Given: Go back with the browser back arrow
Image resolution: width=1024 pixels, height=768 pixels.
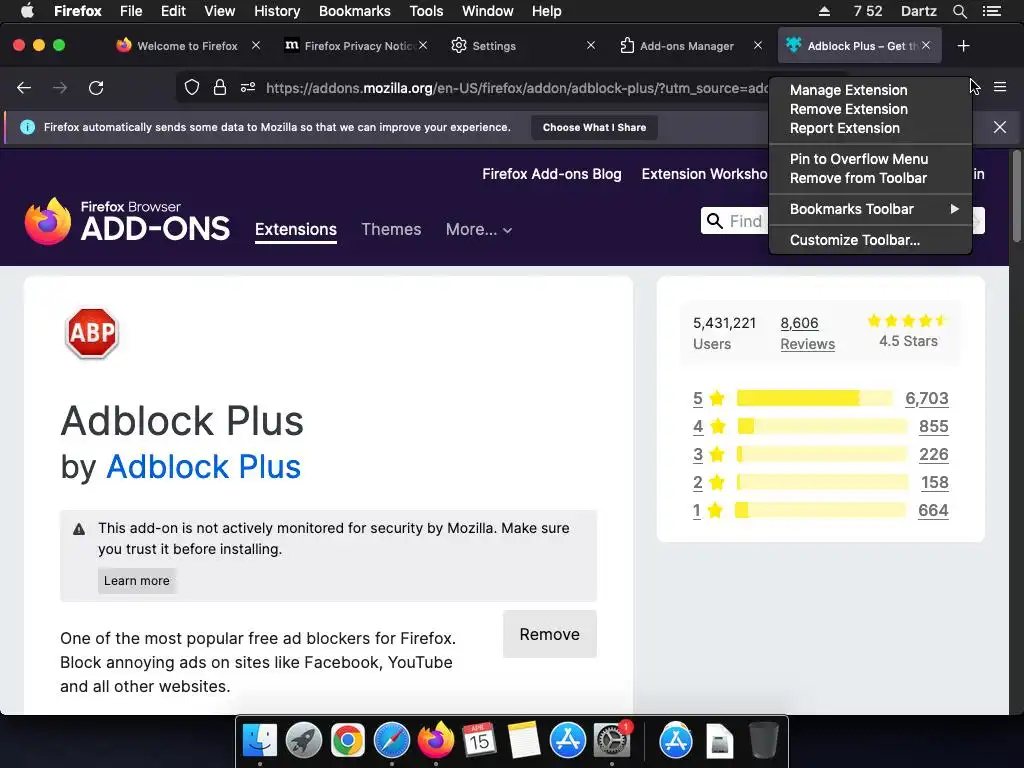Looking at the screenshot, I should point(24,88).
